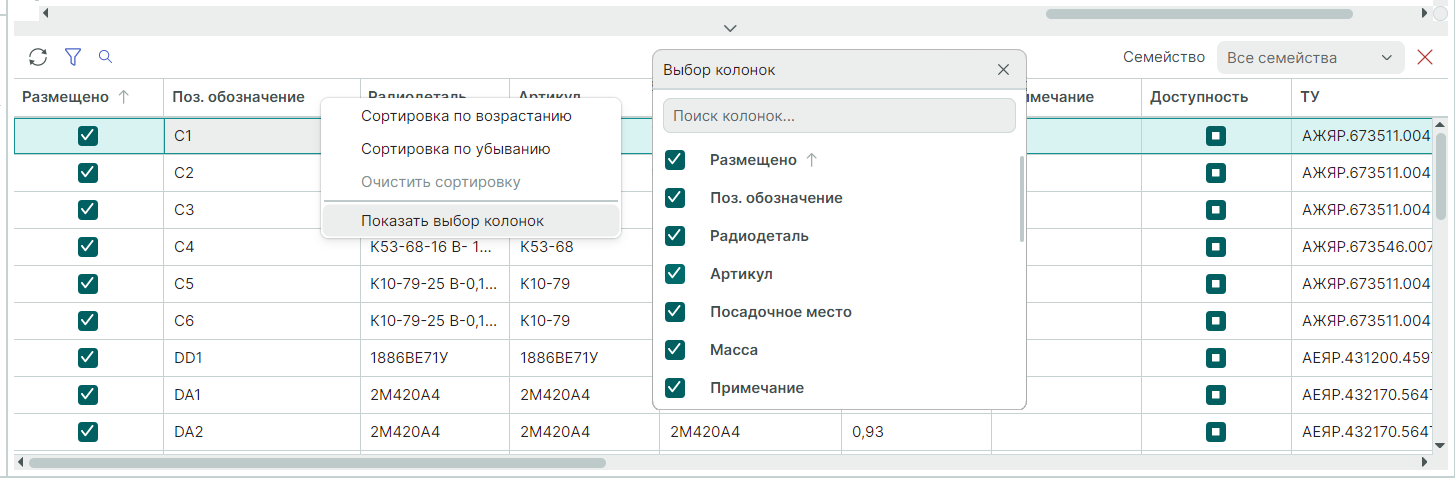The height and width of the screenshot is (484, 1455).
Task: Collapse panel using the down chevron
Action: (x=730, y=27)
